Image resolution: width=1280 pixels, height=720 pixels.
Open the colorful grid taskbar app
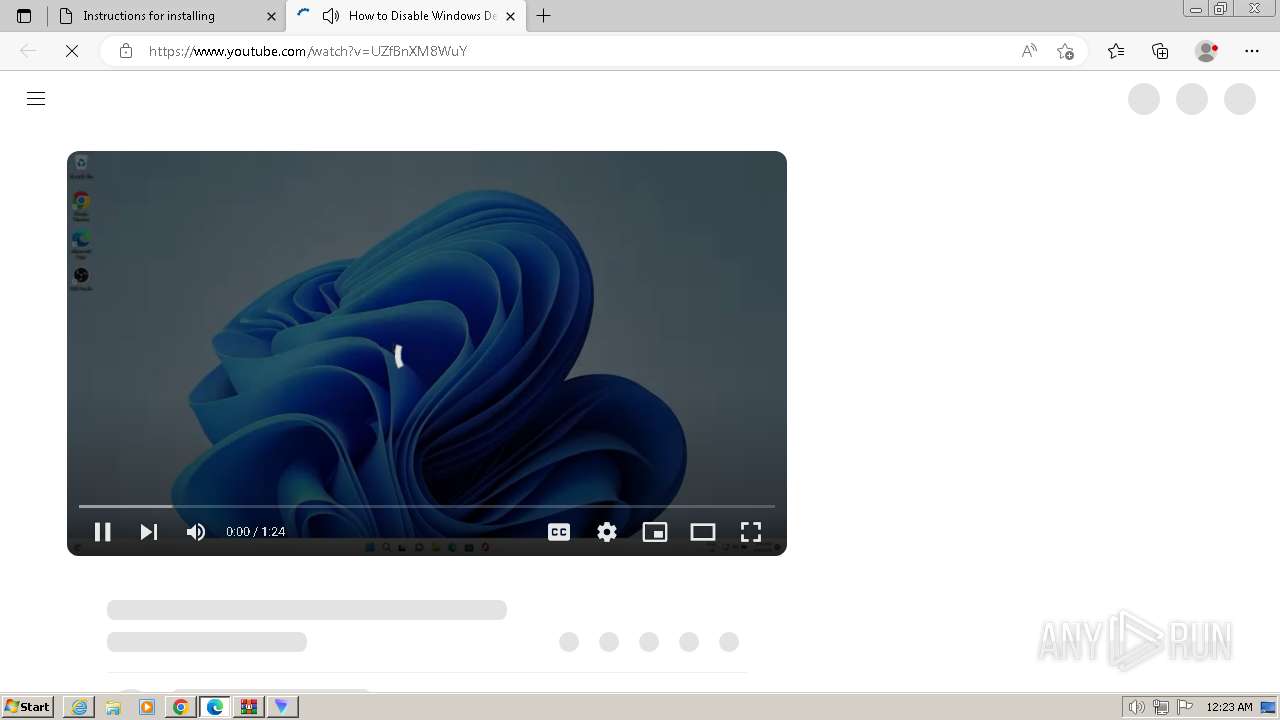[x=249, y=707]
